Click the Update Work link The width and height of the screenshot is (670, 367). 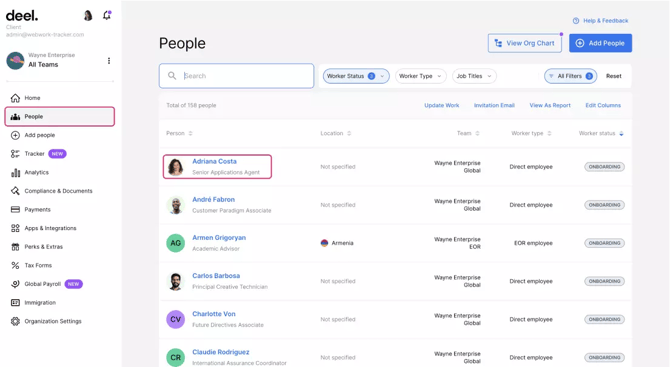point(441,105)
